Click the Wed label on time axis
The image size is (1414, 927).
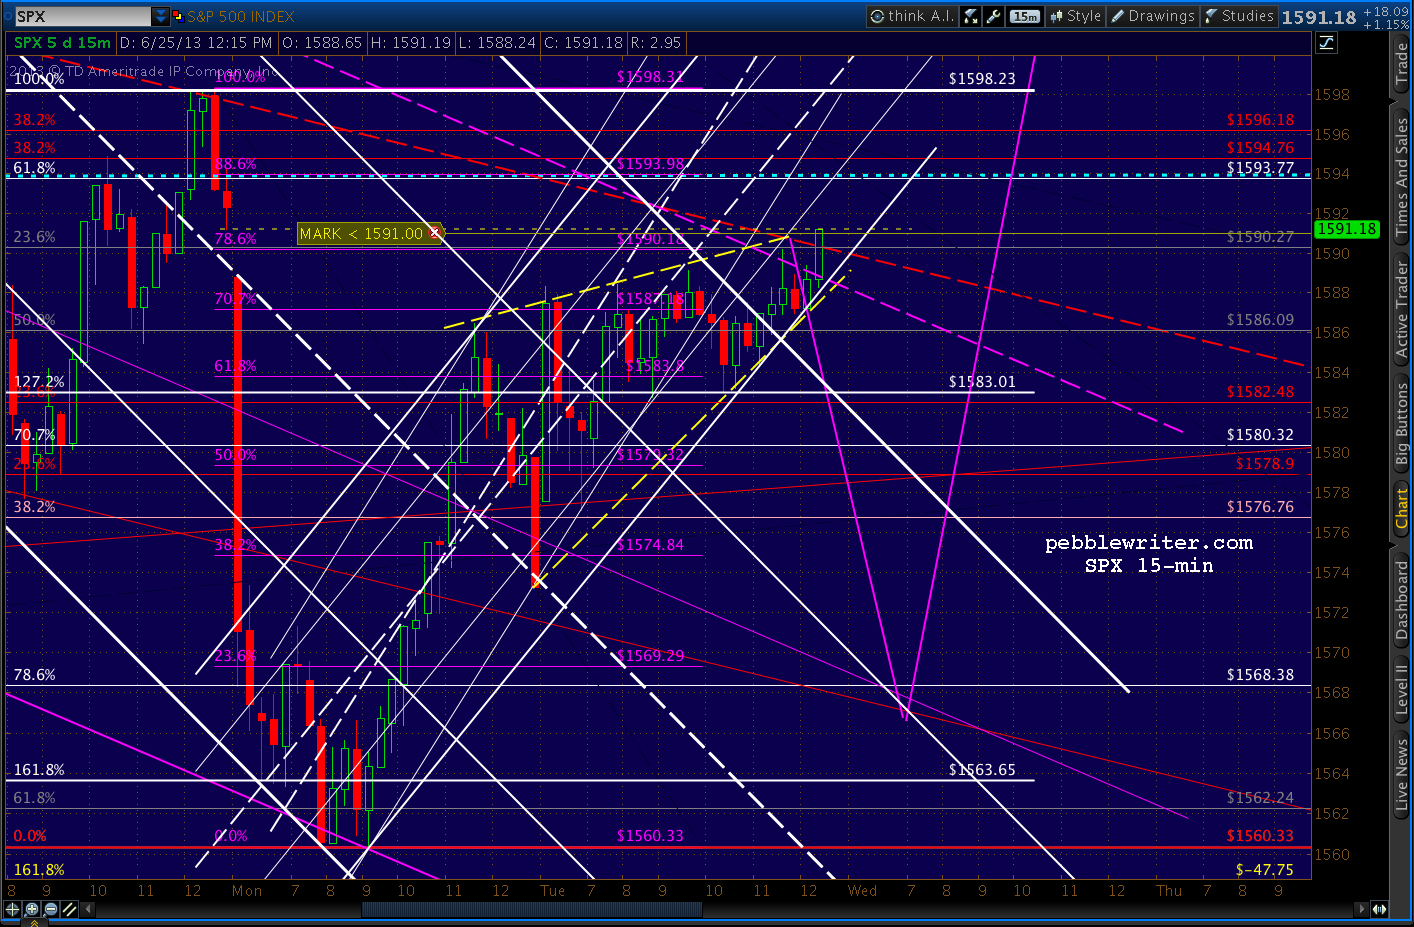(x=862, y=890)
